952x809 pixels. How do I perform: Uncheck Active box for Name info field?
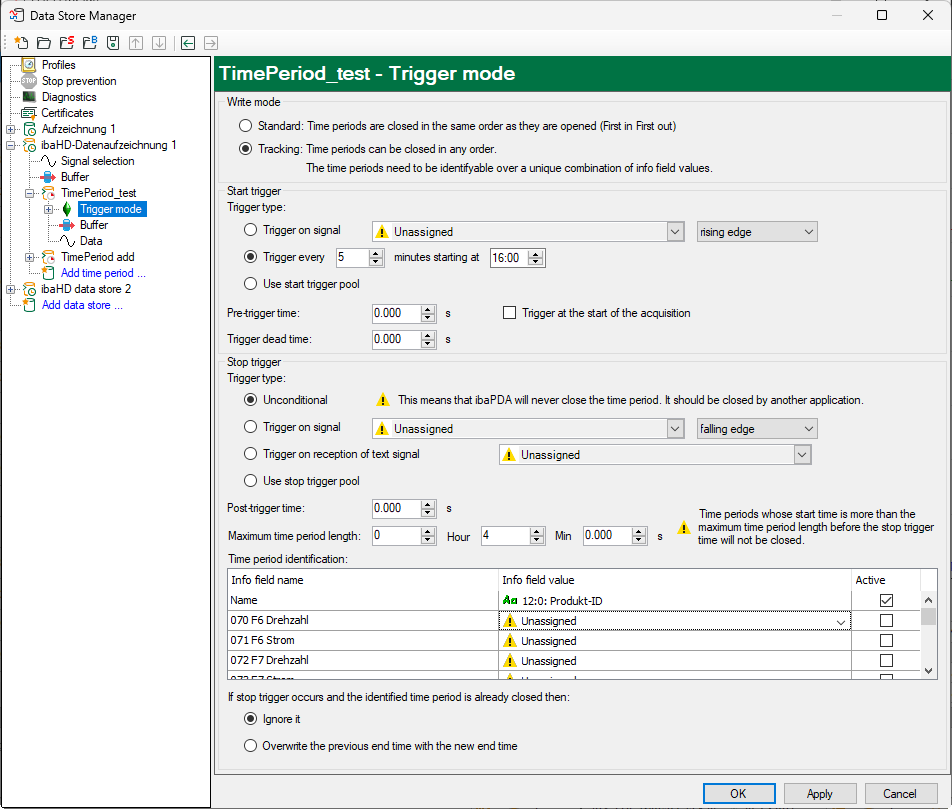point(885,601)
